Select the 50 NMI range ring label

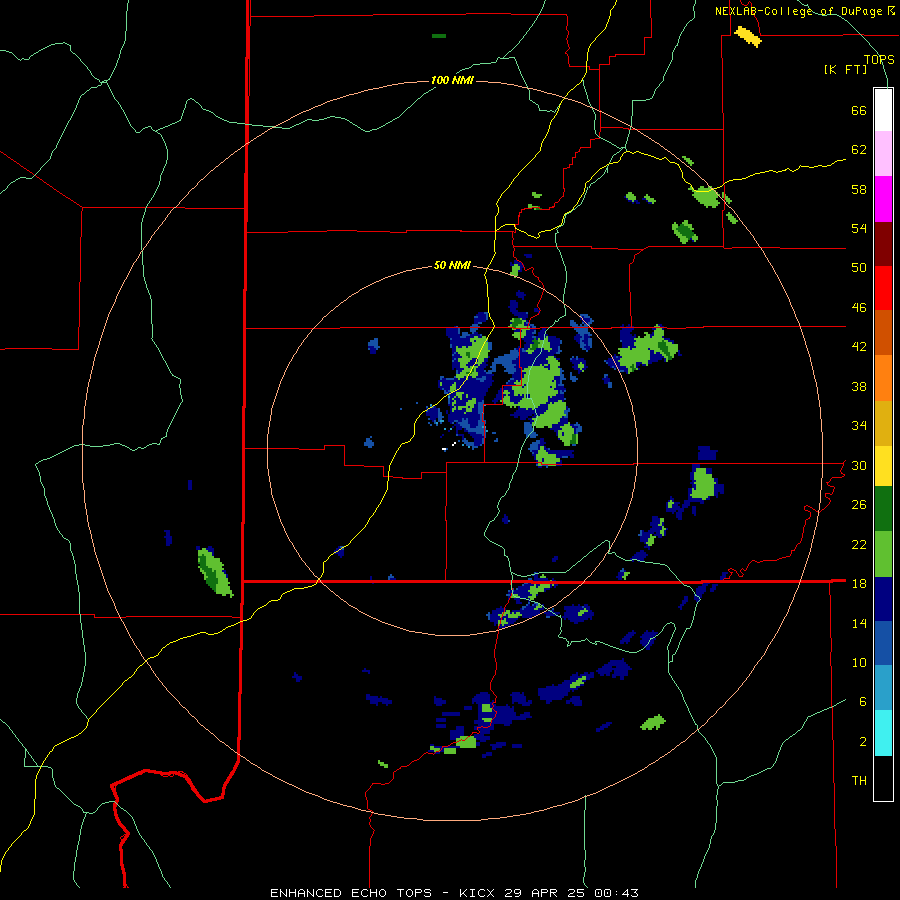click(452, 265)
